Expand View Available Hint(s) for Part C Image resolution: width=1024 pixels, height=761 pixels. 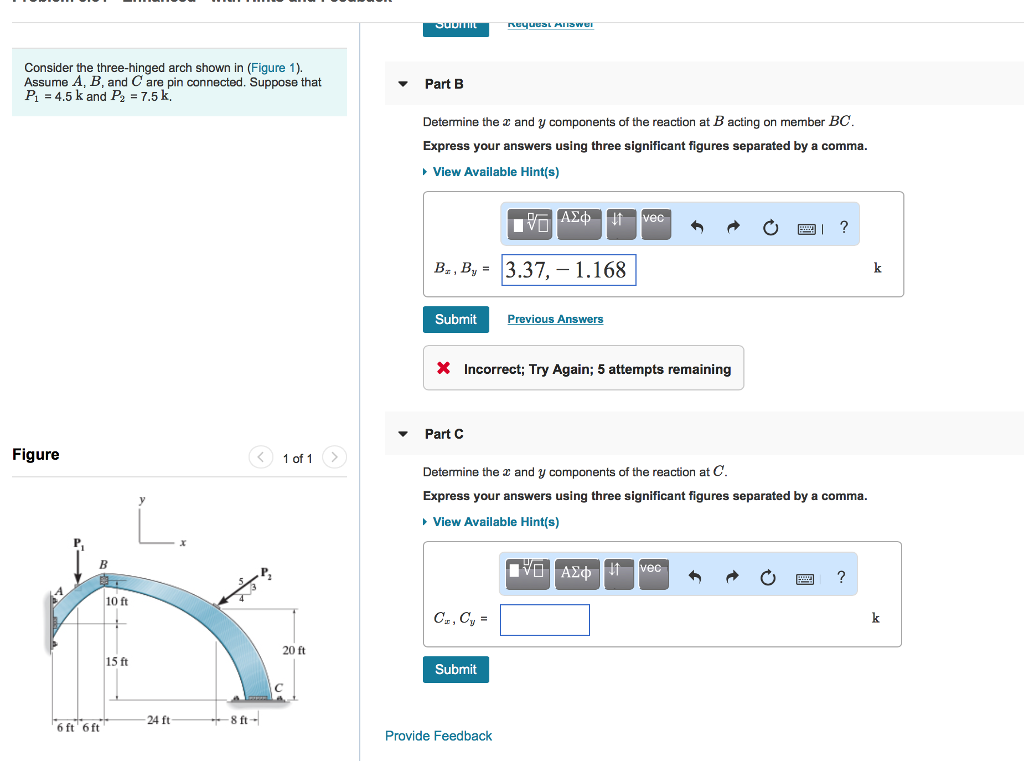click(491, 521)
